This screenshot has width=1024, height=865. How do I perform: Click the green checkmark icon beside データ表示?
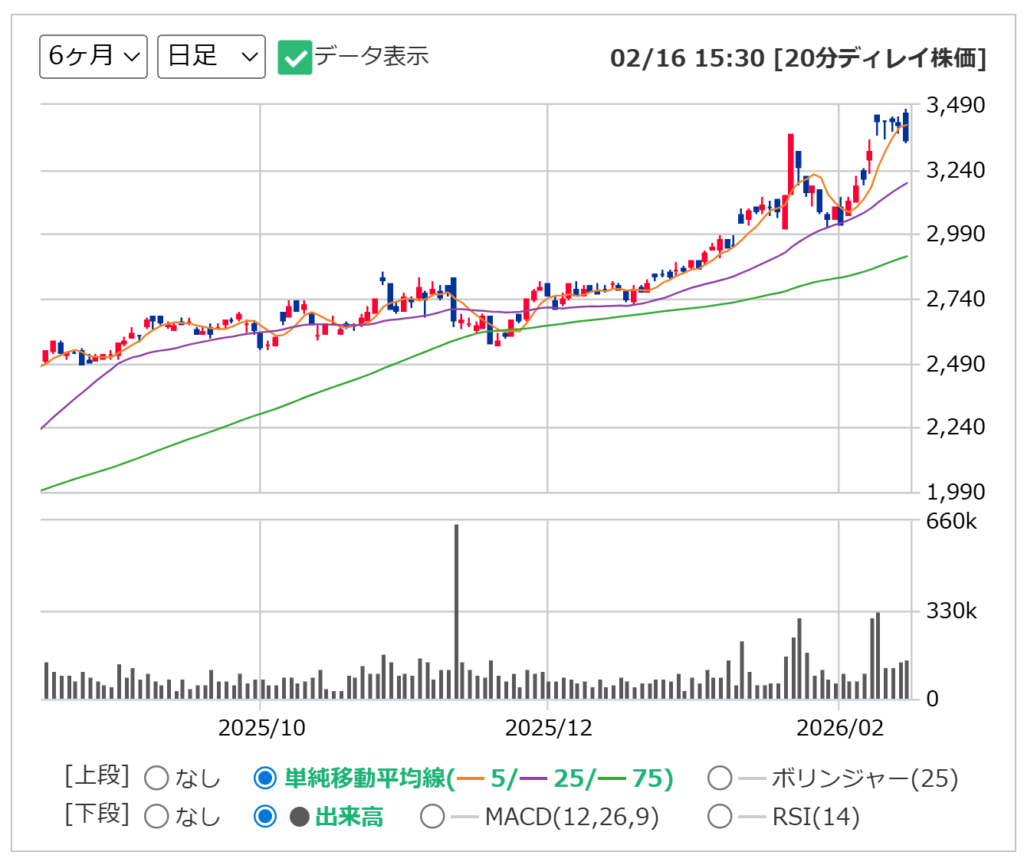(x=293, y=57)
